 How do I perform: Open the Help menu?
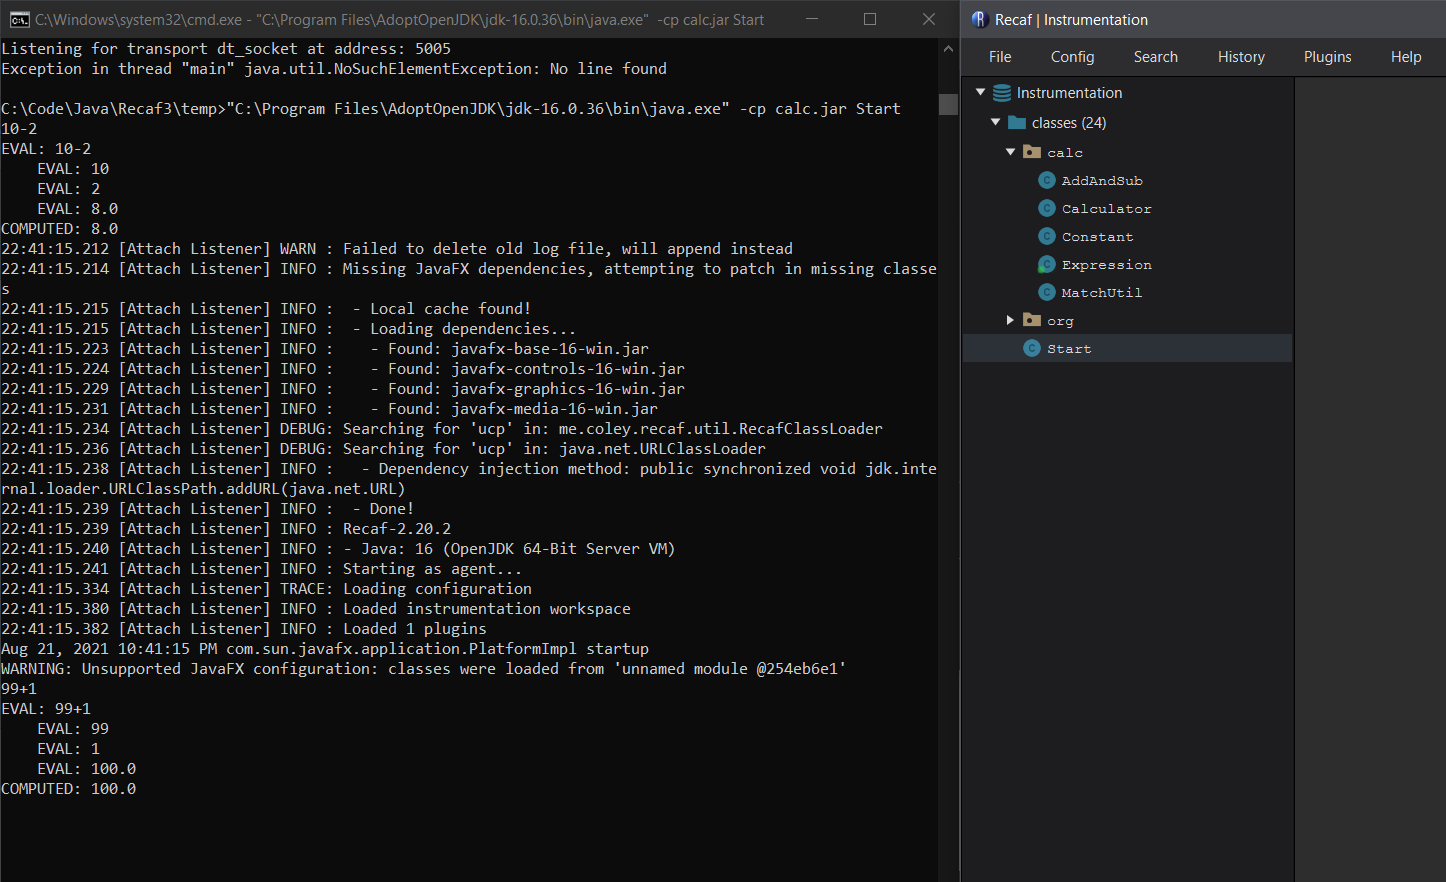(x=1406, y=57)
